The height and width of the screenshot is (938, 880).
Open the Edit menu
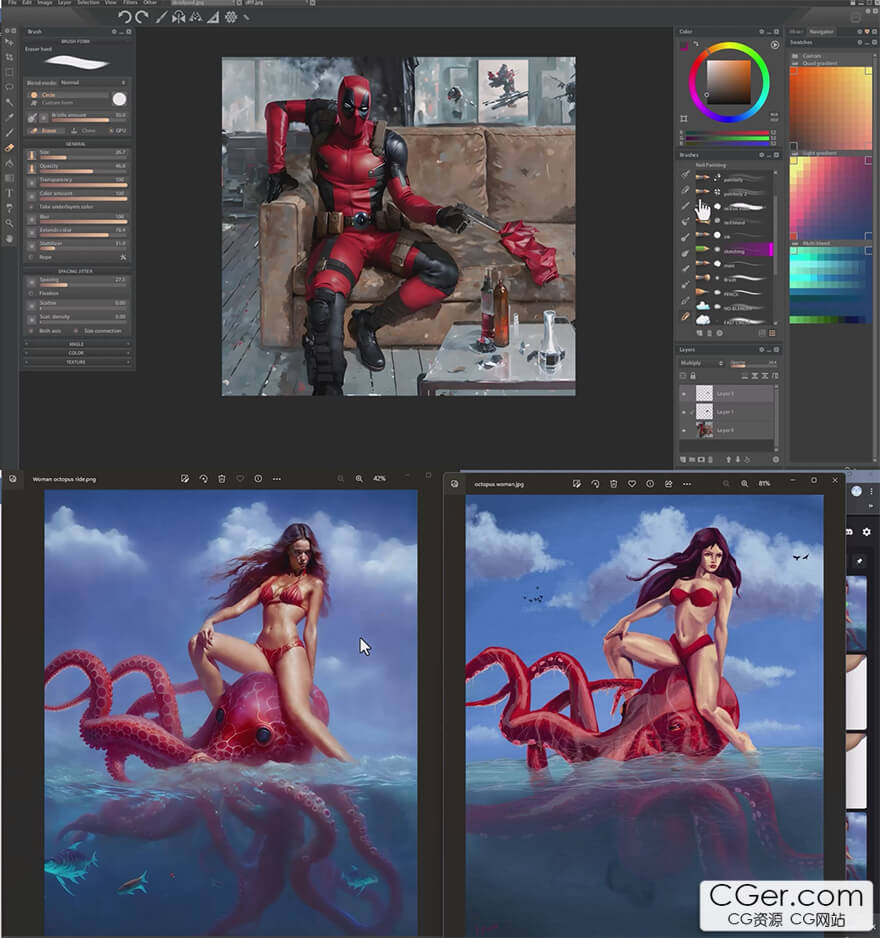pyautogui.click(x=27, y=2)
